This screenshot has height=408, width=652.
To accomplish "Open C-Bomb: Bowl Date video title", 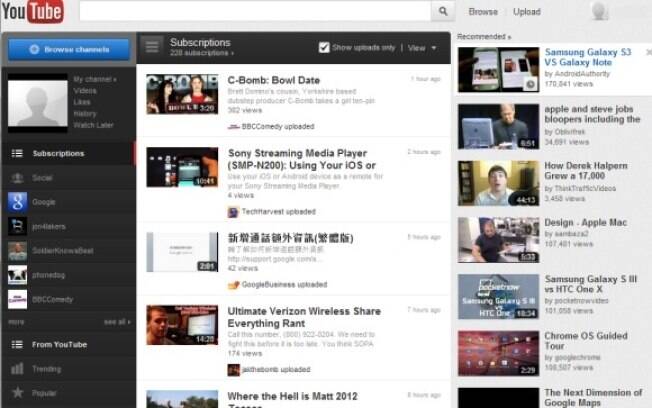I will pyautogui.click(x=274, y=80).
